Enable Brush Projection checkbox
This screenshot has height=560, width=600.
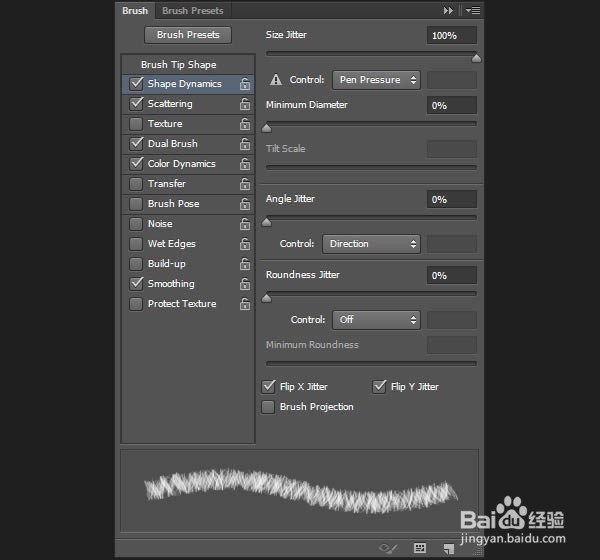pos(268,407)
